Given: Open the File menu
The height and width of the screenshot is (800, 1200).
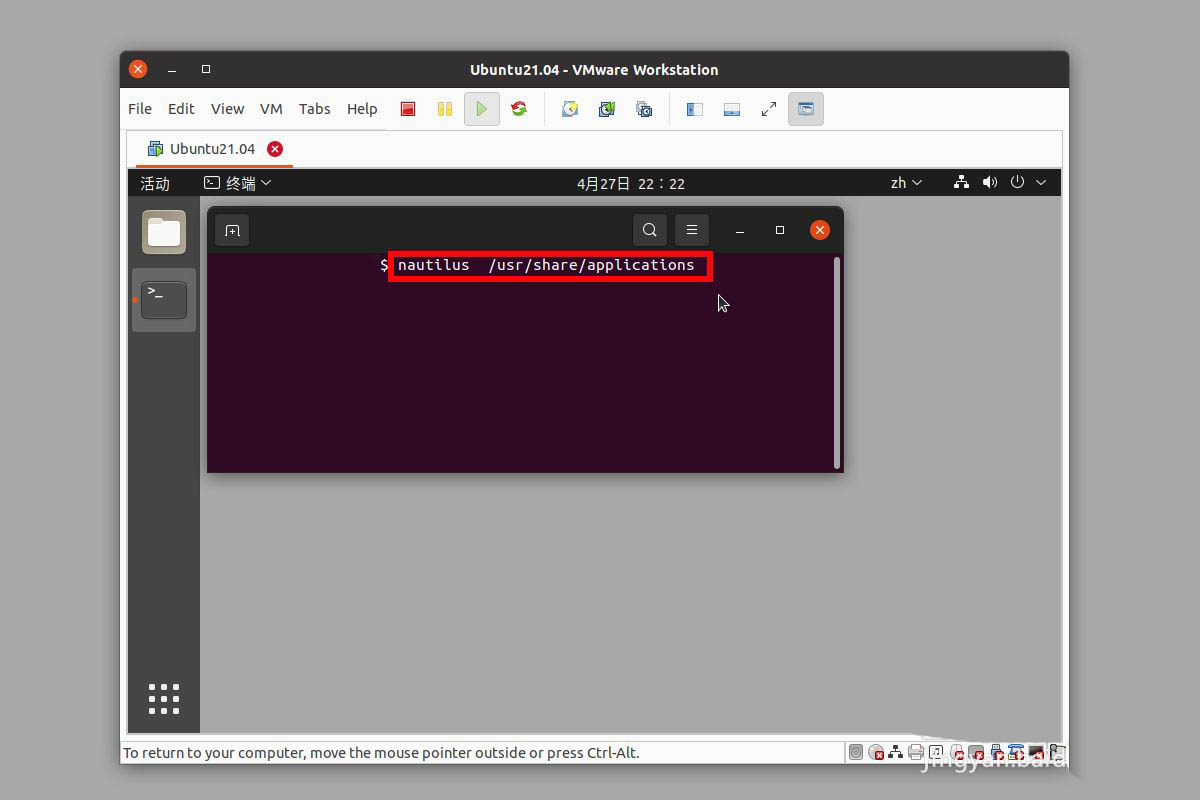Looking at the screenshot, I should [140, 109].
